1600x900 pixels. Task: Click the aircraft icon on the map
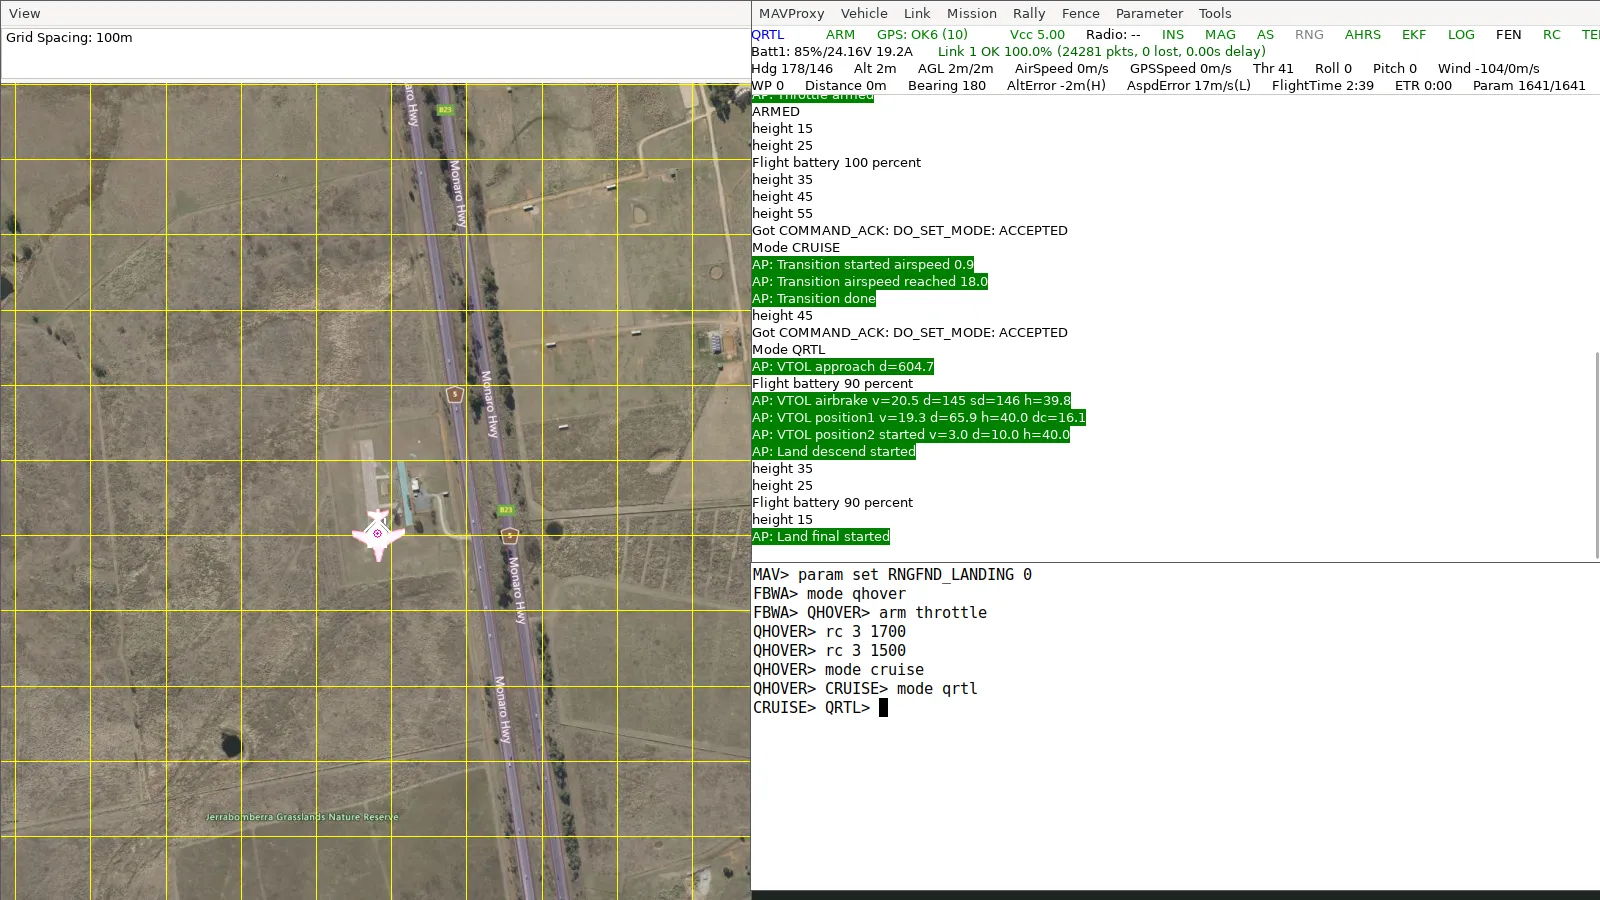pos(378,535)
